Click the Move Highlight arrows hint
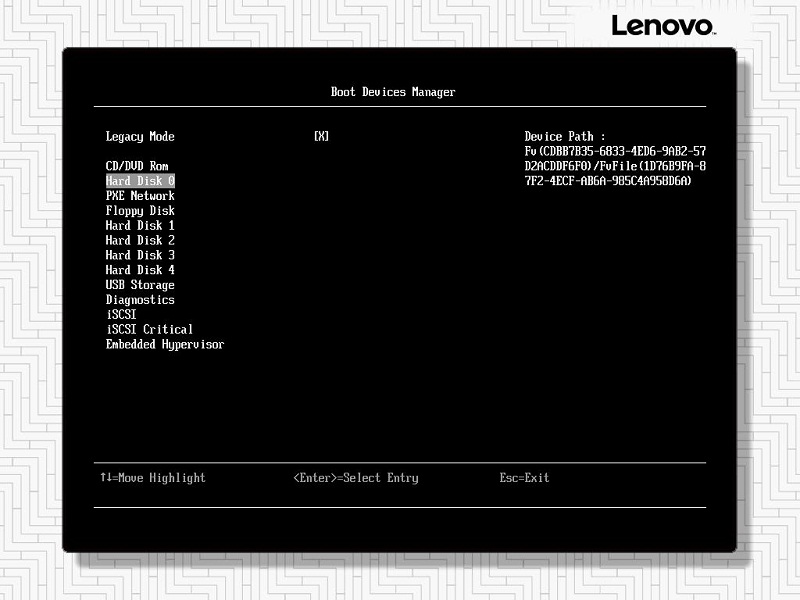Image resolution: width=800 pixels, height=600 pixels. click(152, 478)
